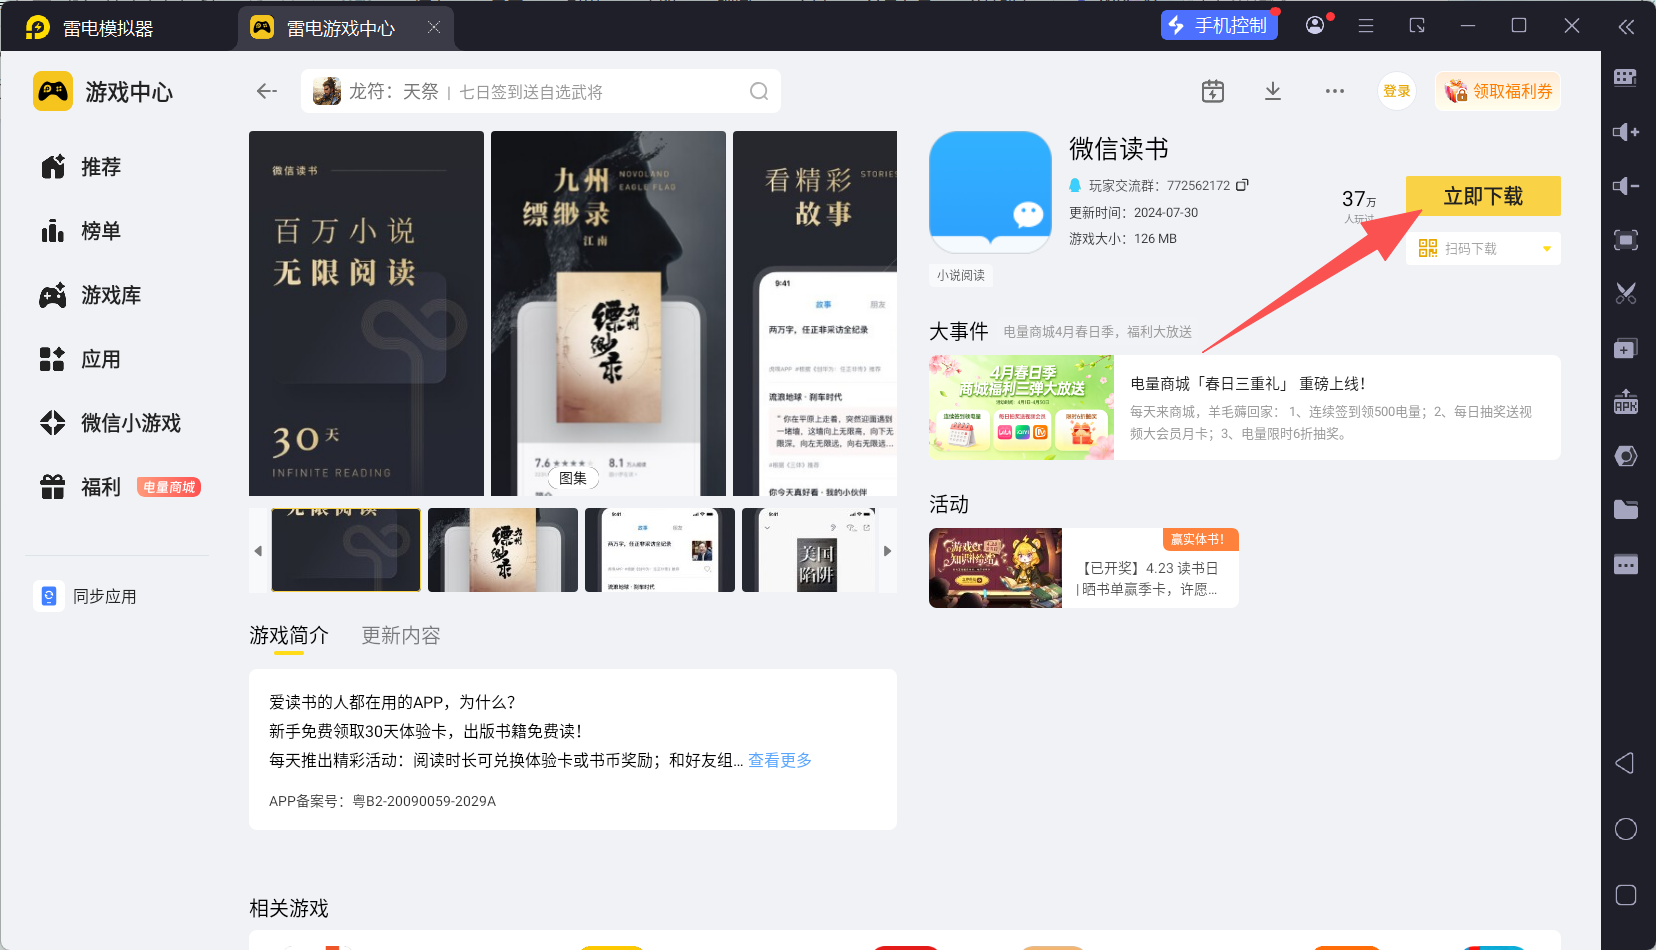The width and height of the screenshot is (1656, 950).
Task: Open the 查看更多 link
Action: tap(780, 760)
